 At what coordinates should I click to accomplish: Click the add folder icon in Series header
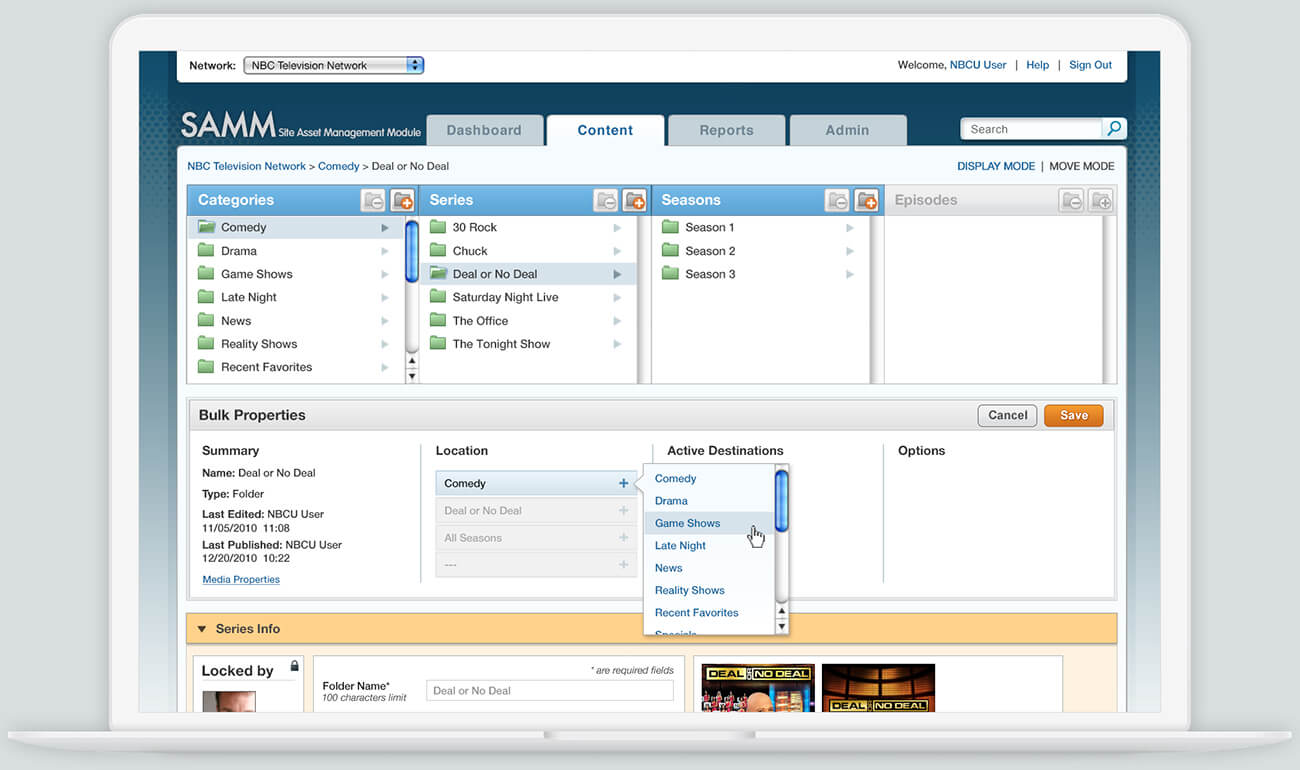click(x=634, y=201)
